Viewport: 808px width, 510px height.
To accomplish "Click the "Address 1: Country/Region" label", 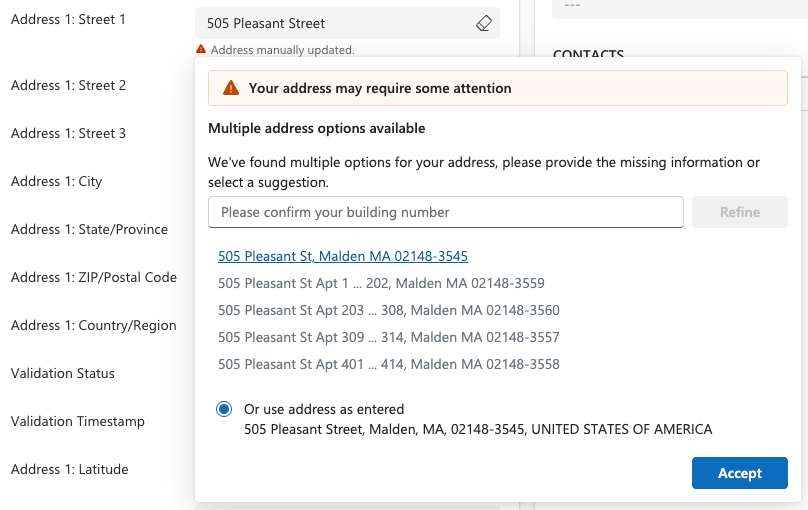I will pos(94,325).
